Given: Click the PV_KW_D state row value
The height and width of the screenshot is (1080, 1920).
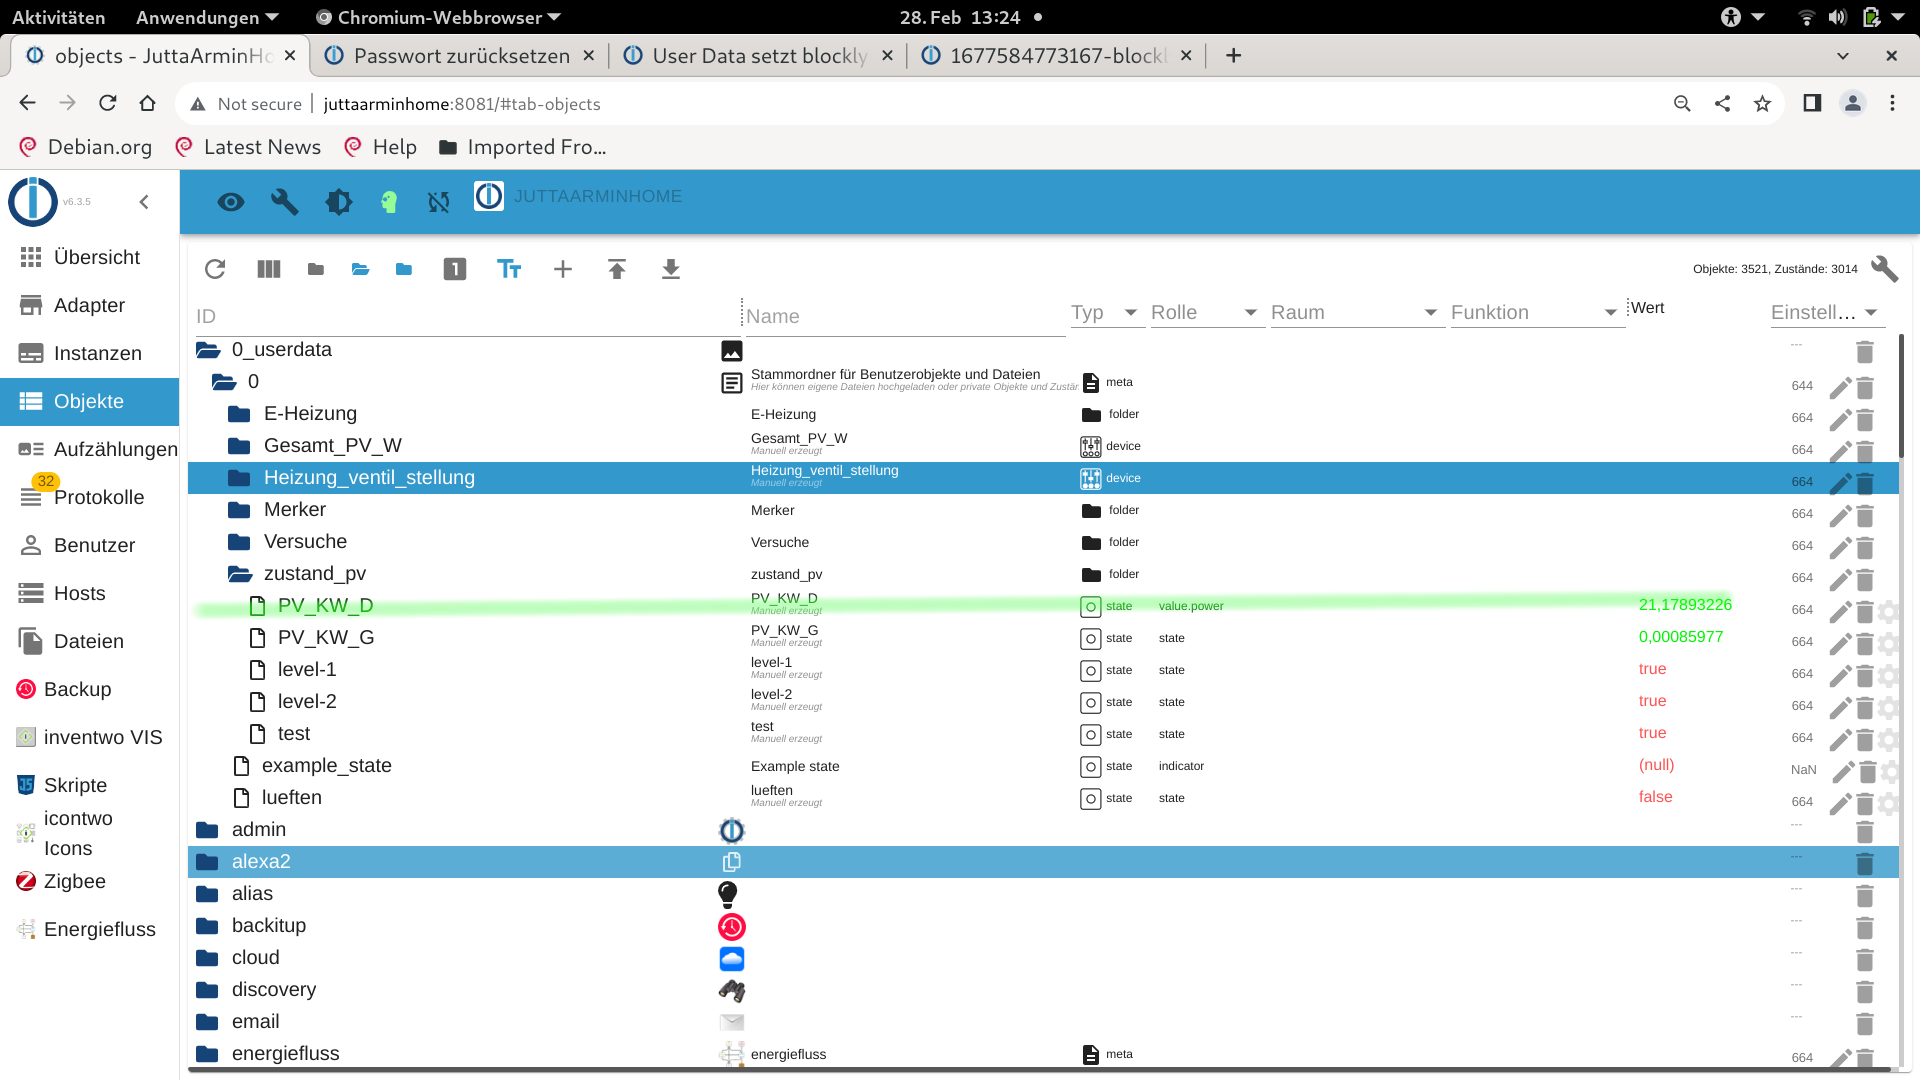Looking at the screenshot, I should [1685, 604].
